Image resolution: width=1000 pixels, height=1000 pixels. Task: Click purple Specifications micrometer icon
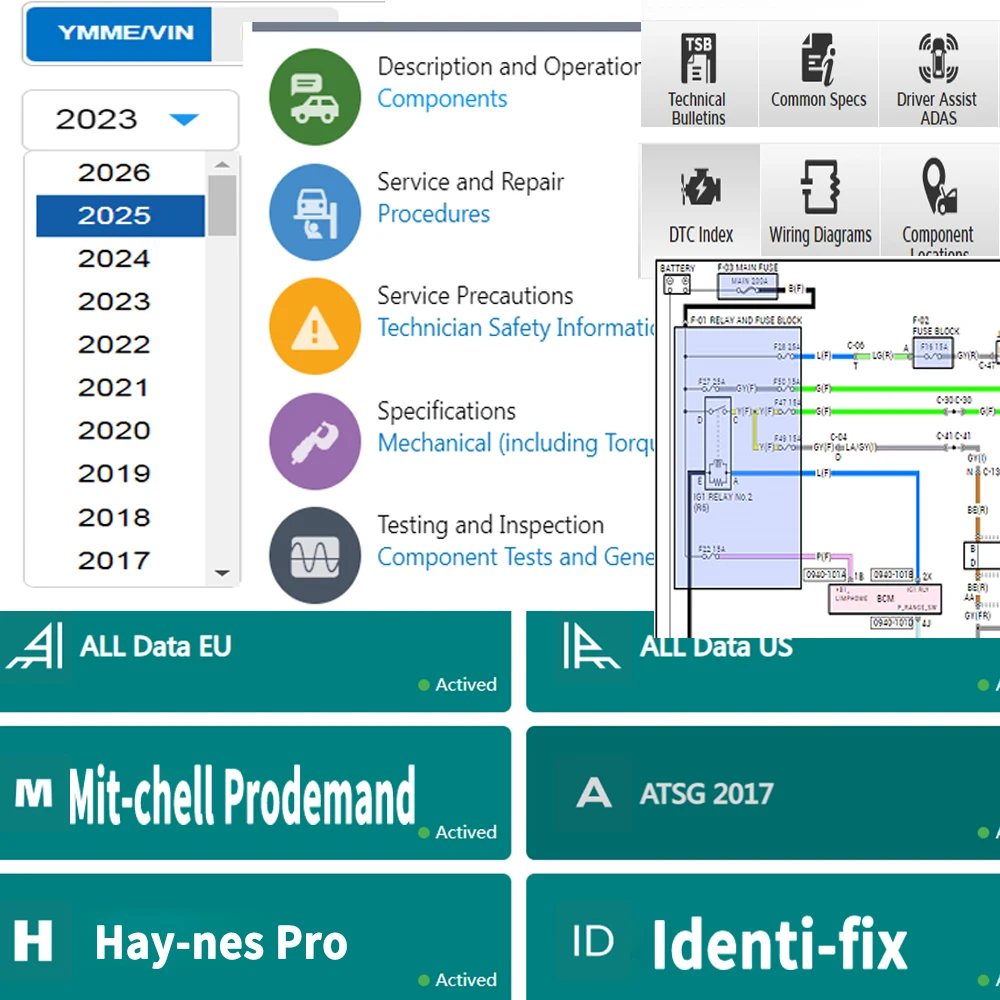tap(315, 441)
